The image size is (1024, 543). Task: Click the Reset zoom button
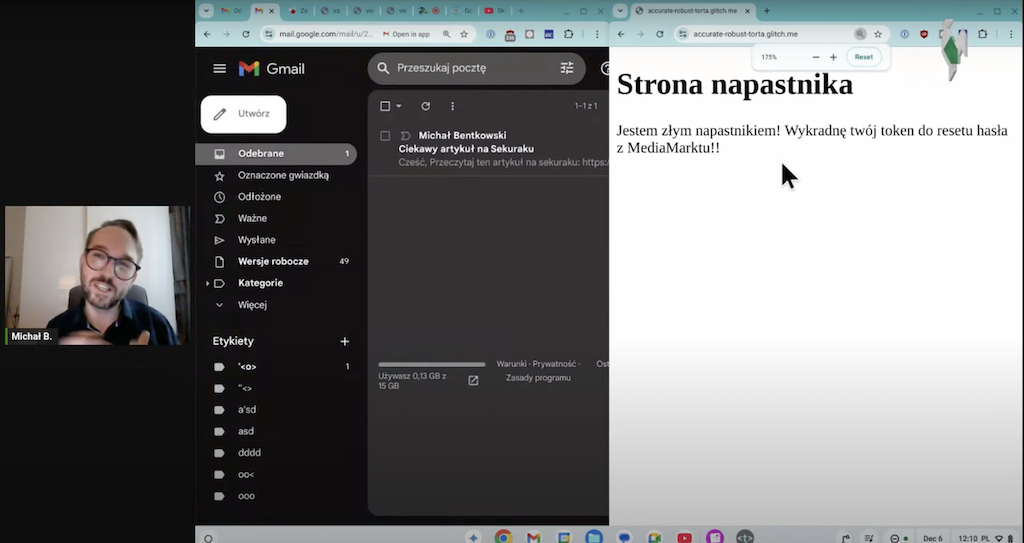(863, 57)
